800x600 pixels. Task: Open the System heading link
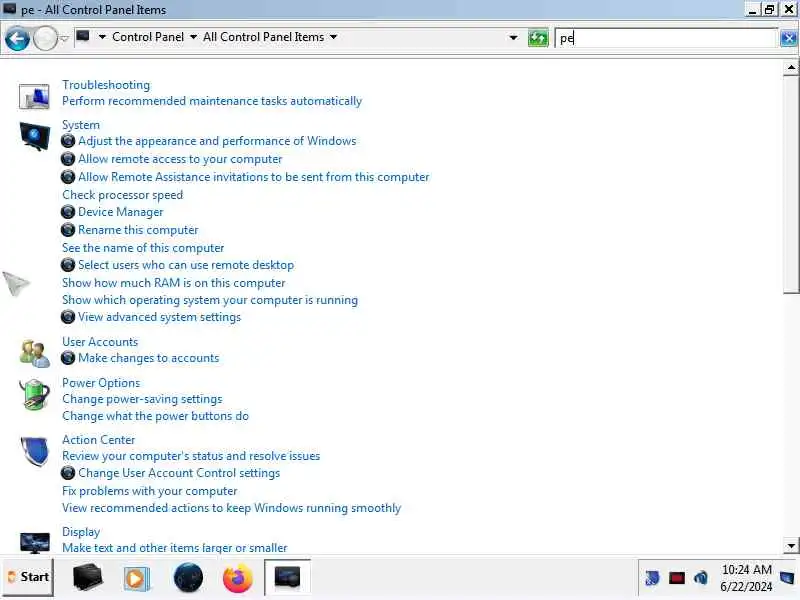point(81,125)
